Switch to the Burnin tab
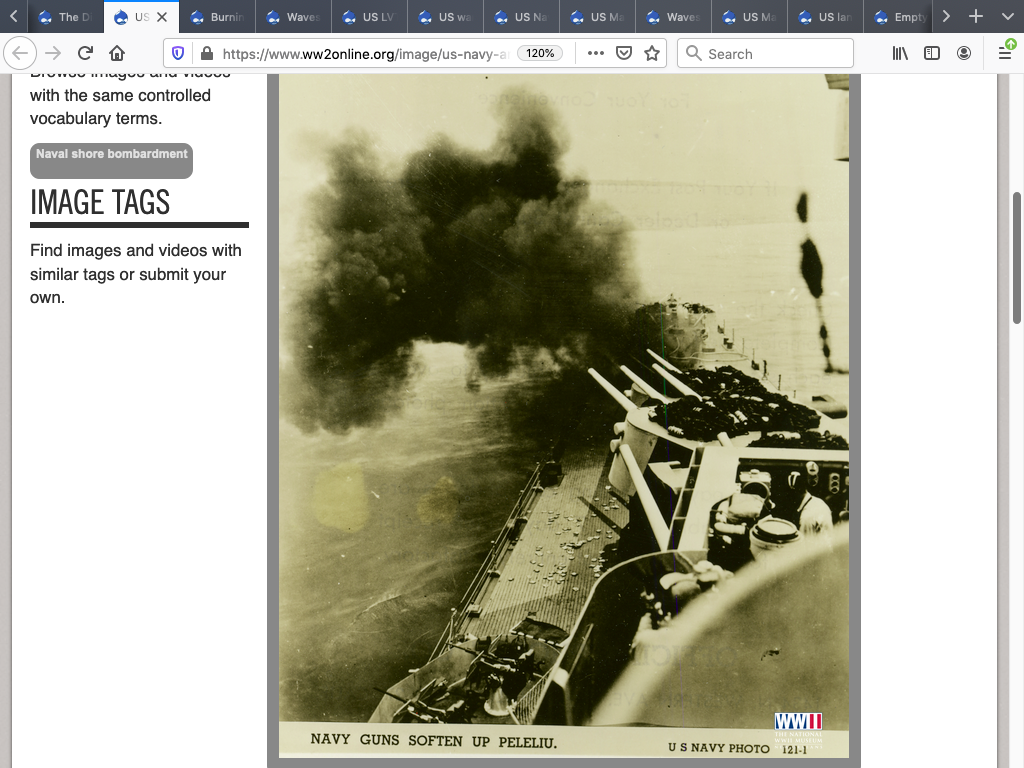 [x=218, y=17]
